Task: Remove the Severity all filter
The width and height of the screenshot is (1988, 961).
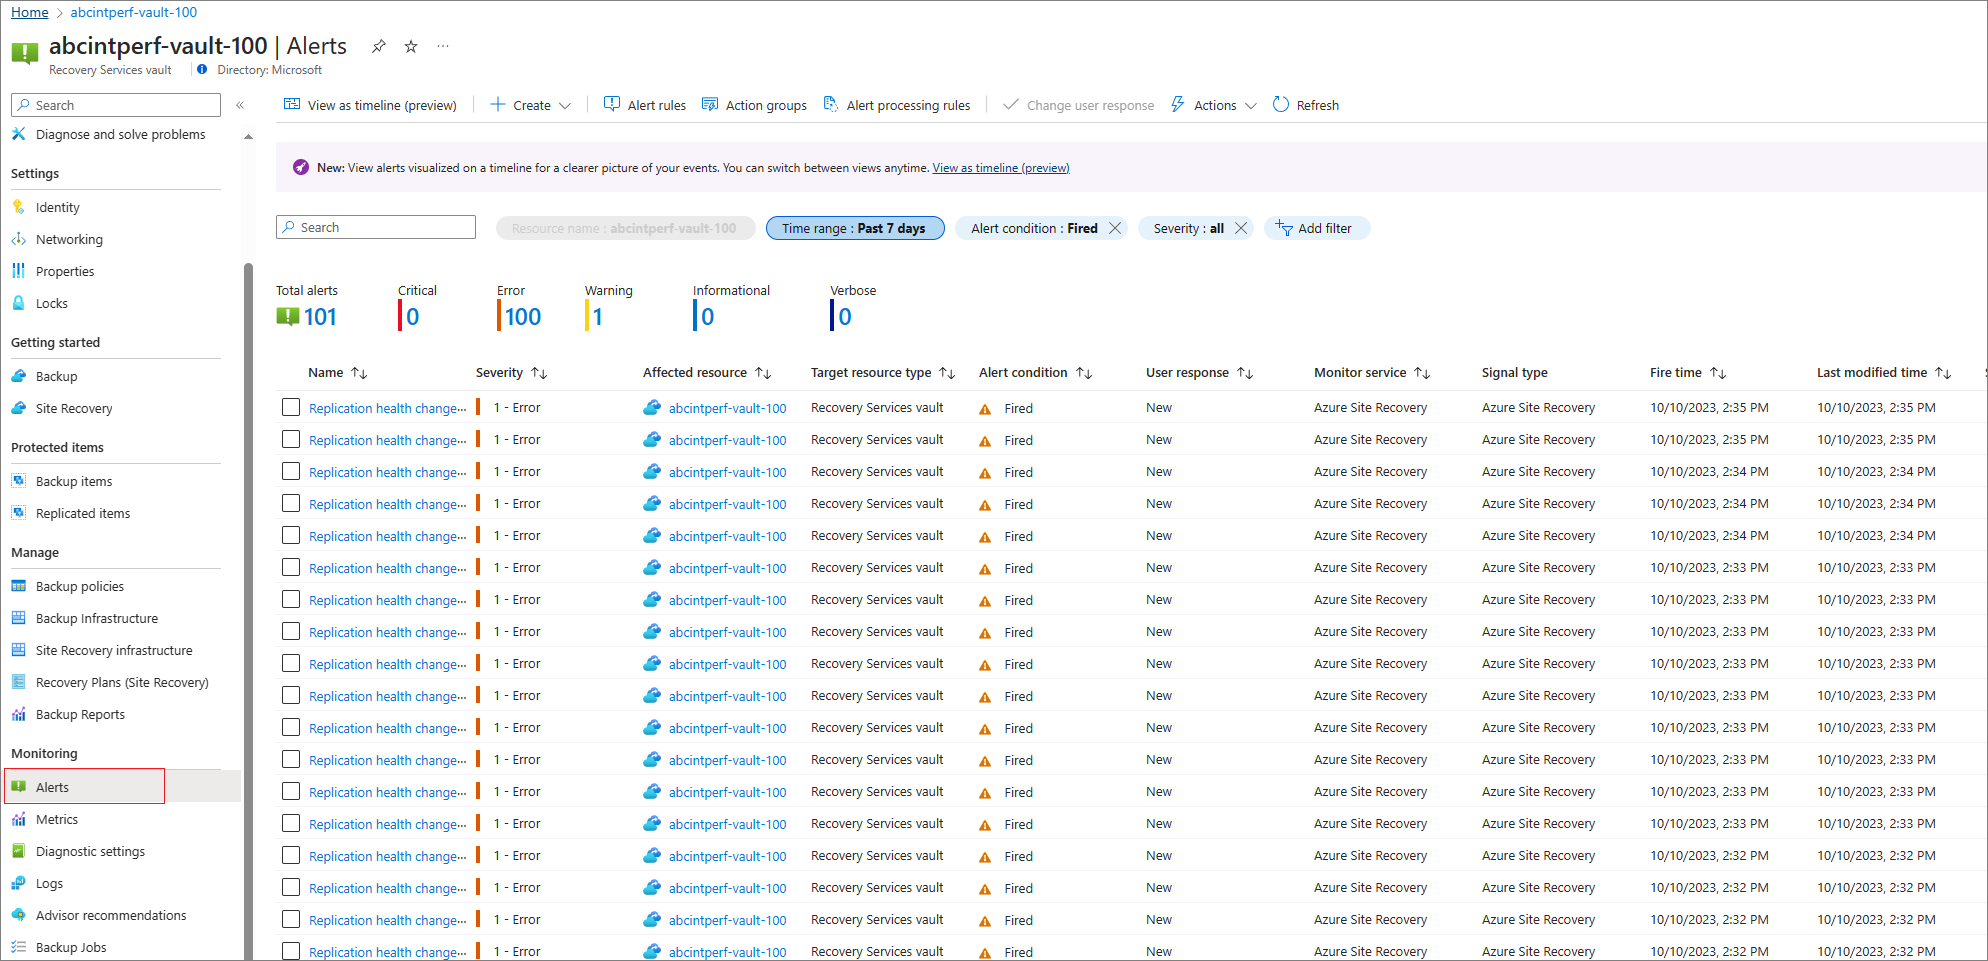Action: 1241,228
